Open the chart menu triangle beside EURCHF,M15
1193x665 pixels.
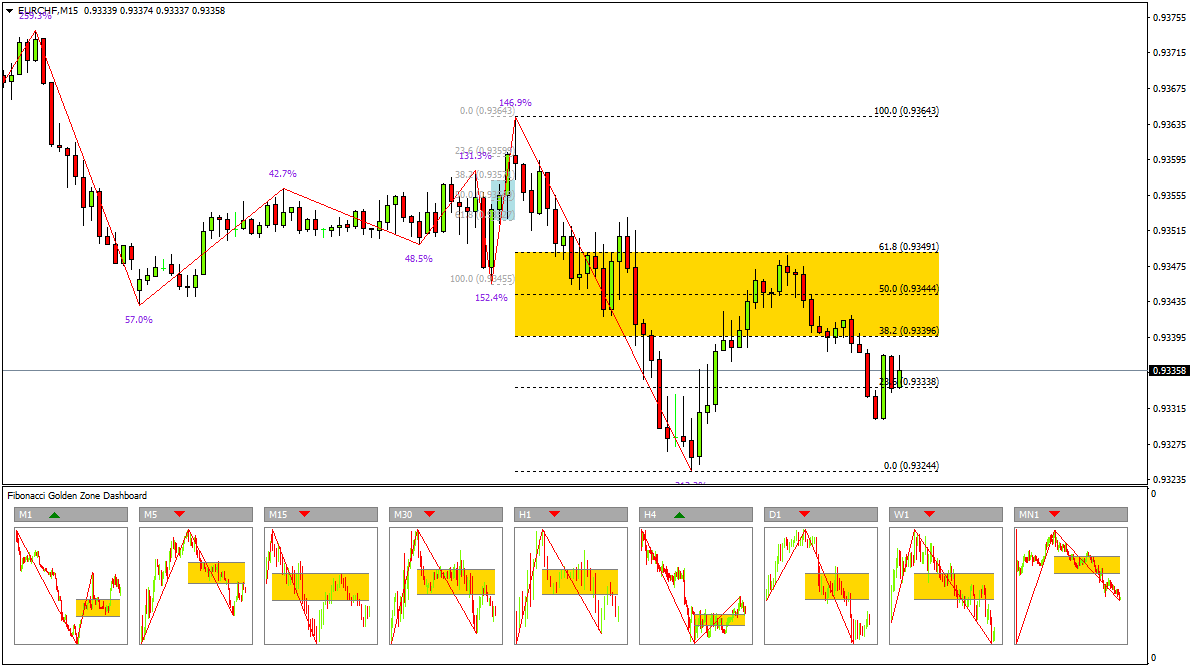pyautogui.click(x=10, y=10)
